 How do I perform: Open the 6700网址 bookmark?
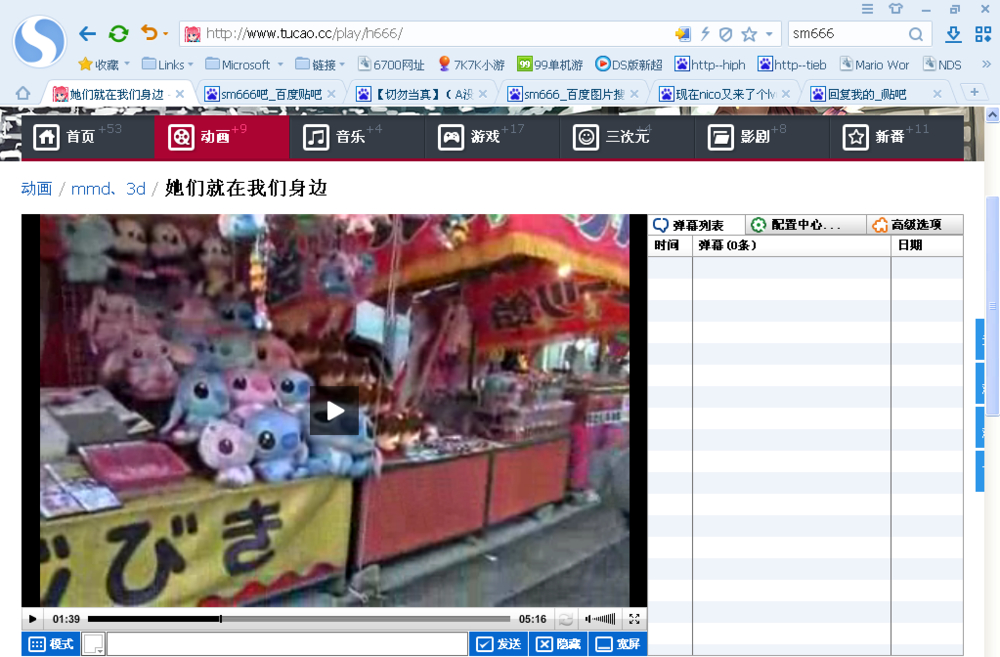pyautogui.click(x=391, y=64)
